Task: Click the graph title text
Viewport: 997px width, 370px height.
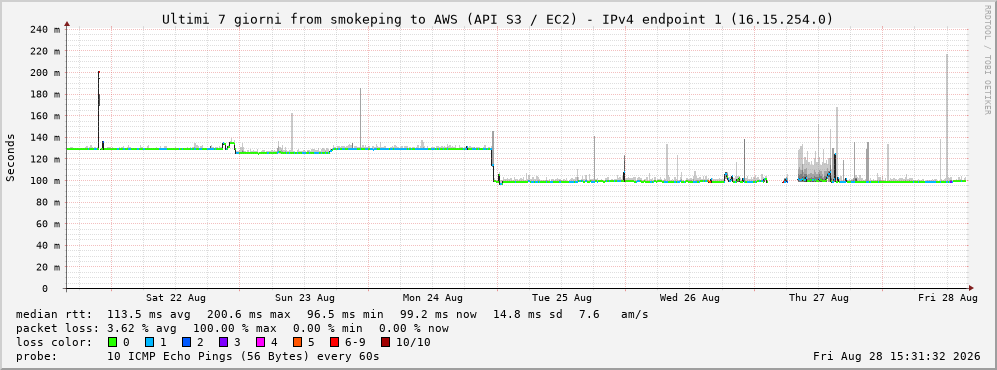Action: [x=497, y=19]
